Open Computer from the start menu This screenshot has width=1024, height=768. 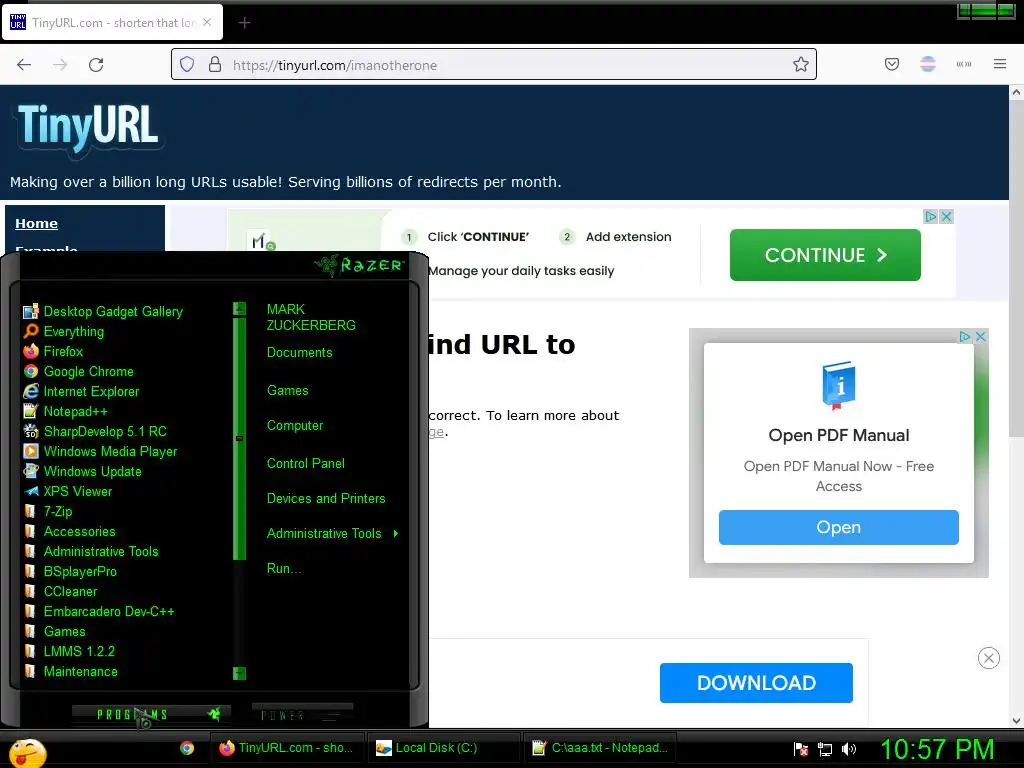pos(295,426)
